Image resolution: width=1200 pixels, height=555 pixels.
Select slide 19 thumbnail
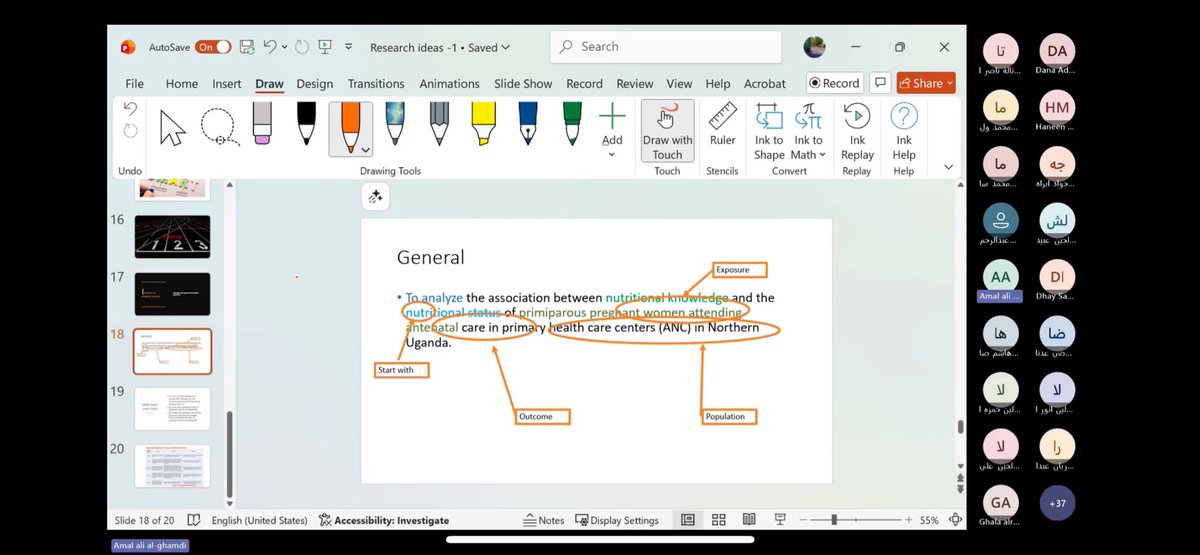pos(172,408)
